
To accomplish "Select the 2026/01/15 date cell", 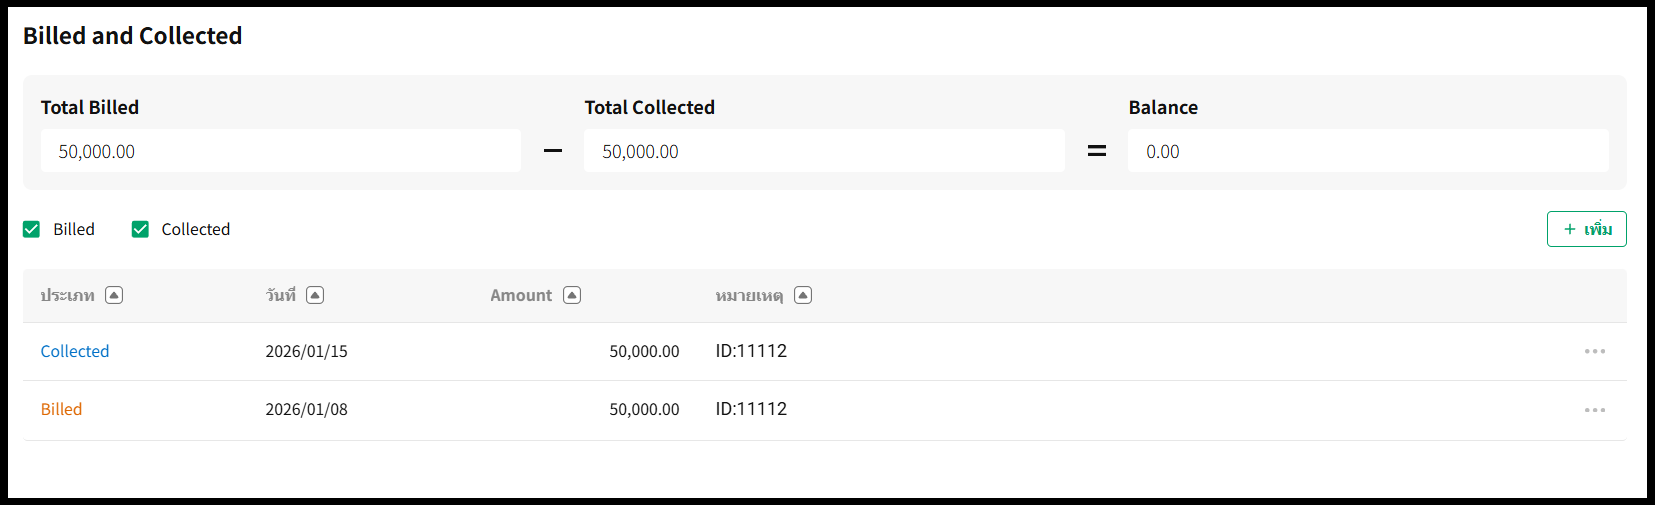I will (x=306, y=351).
